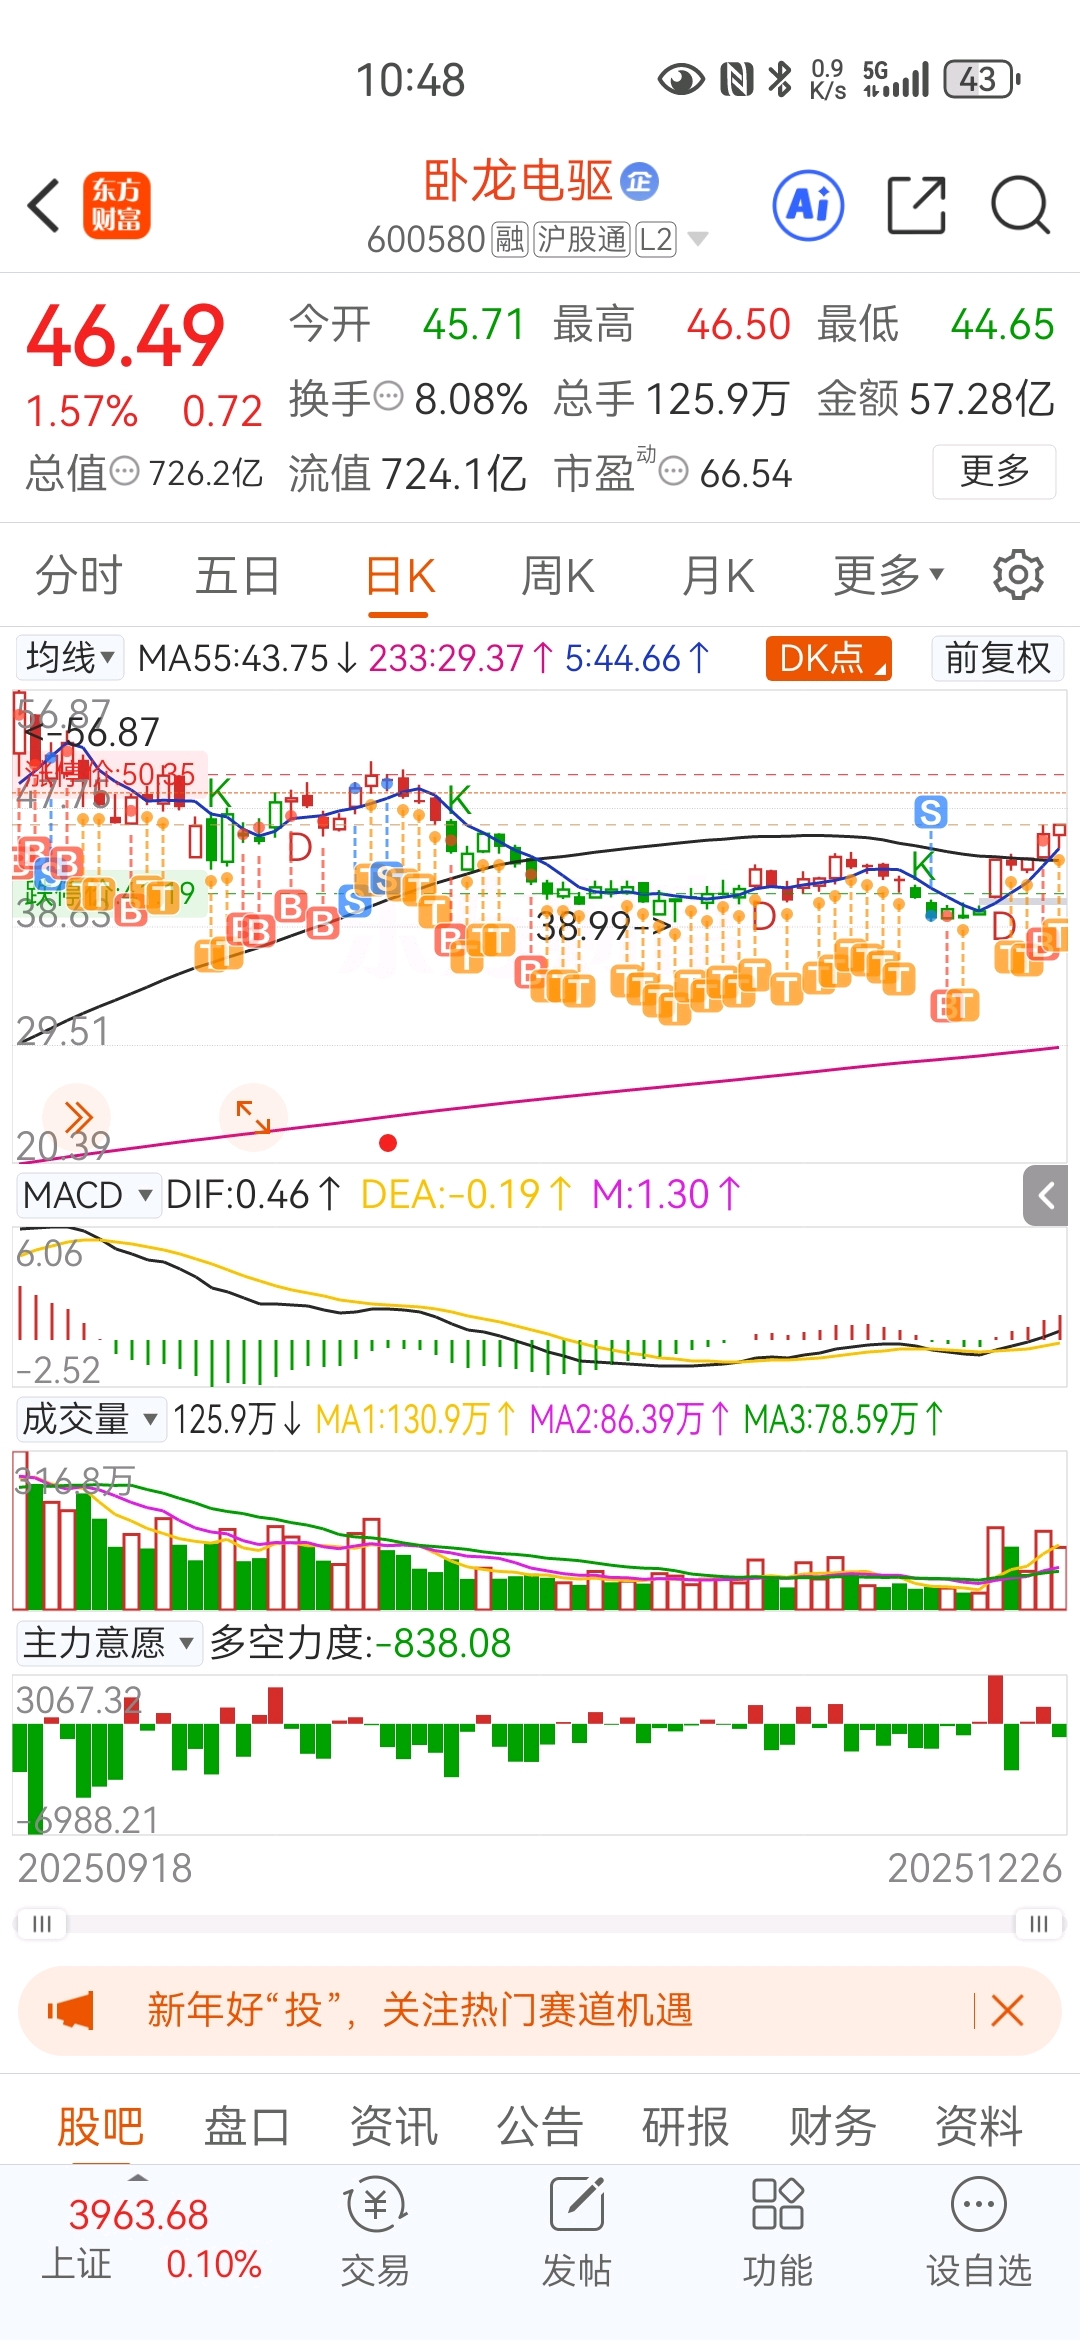Image resolution: width=1080 pixels, height=2340 pixels.
Task: Tap the 卧龙电驱 stock title
Action: (518, 181)
